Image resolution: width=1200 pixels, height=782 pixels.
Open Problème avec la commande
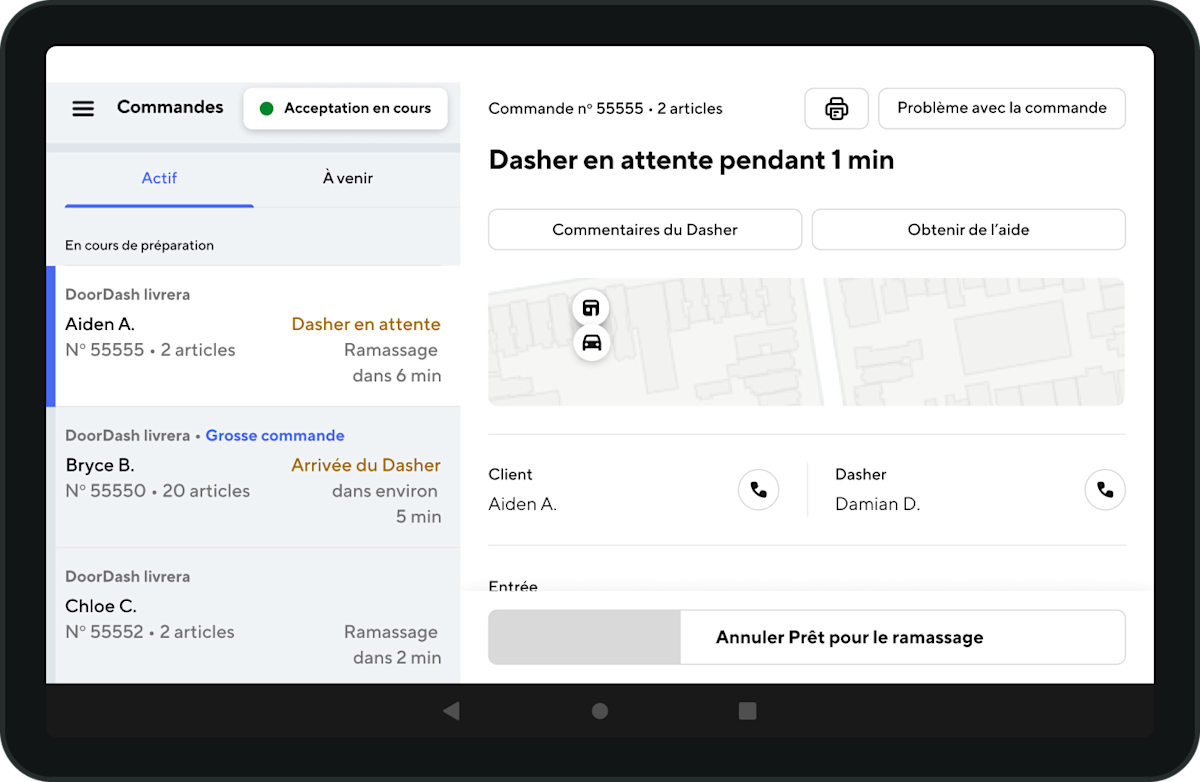(1001, 108)
